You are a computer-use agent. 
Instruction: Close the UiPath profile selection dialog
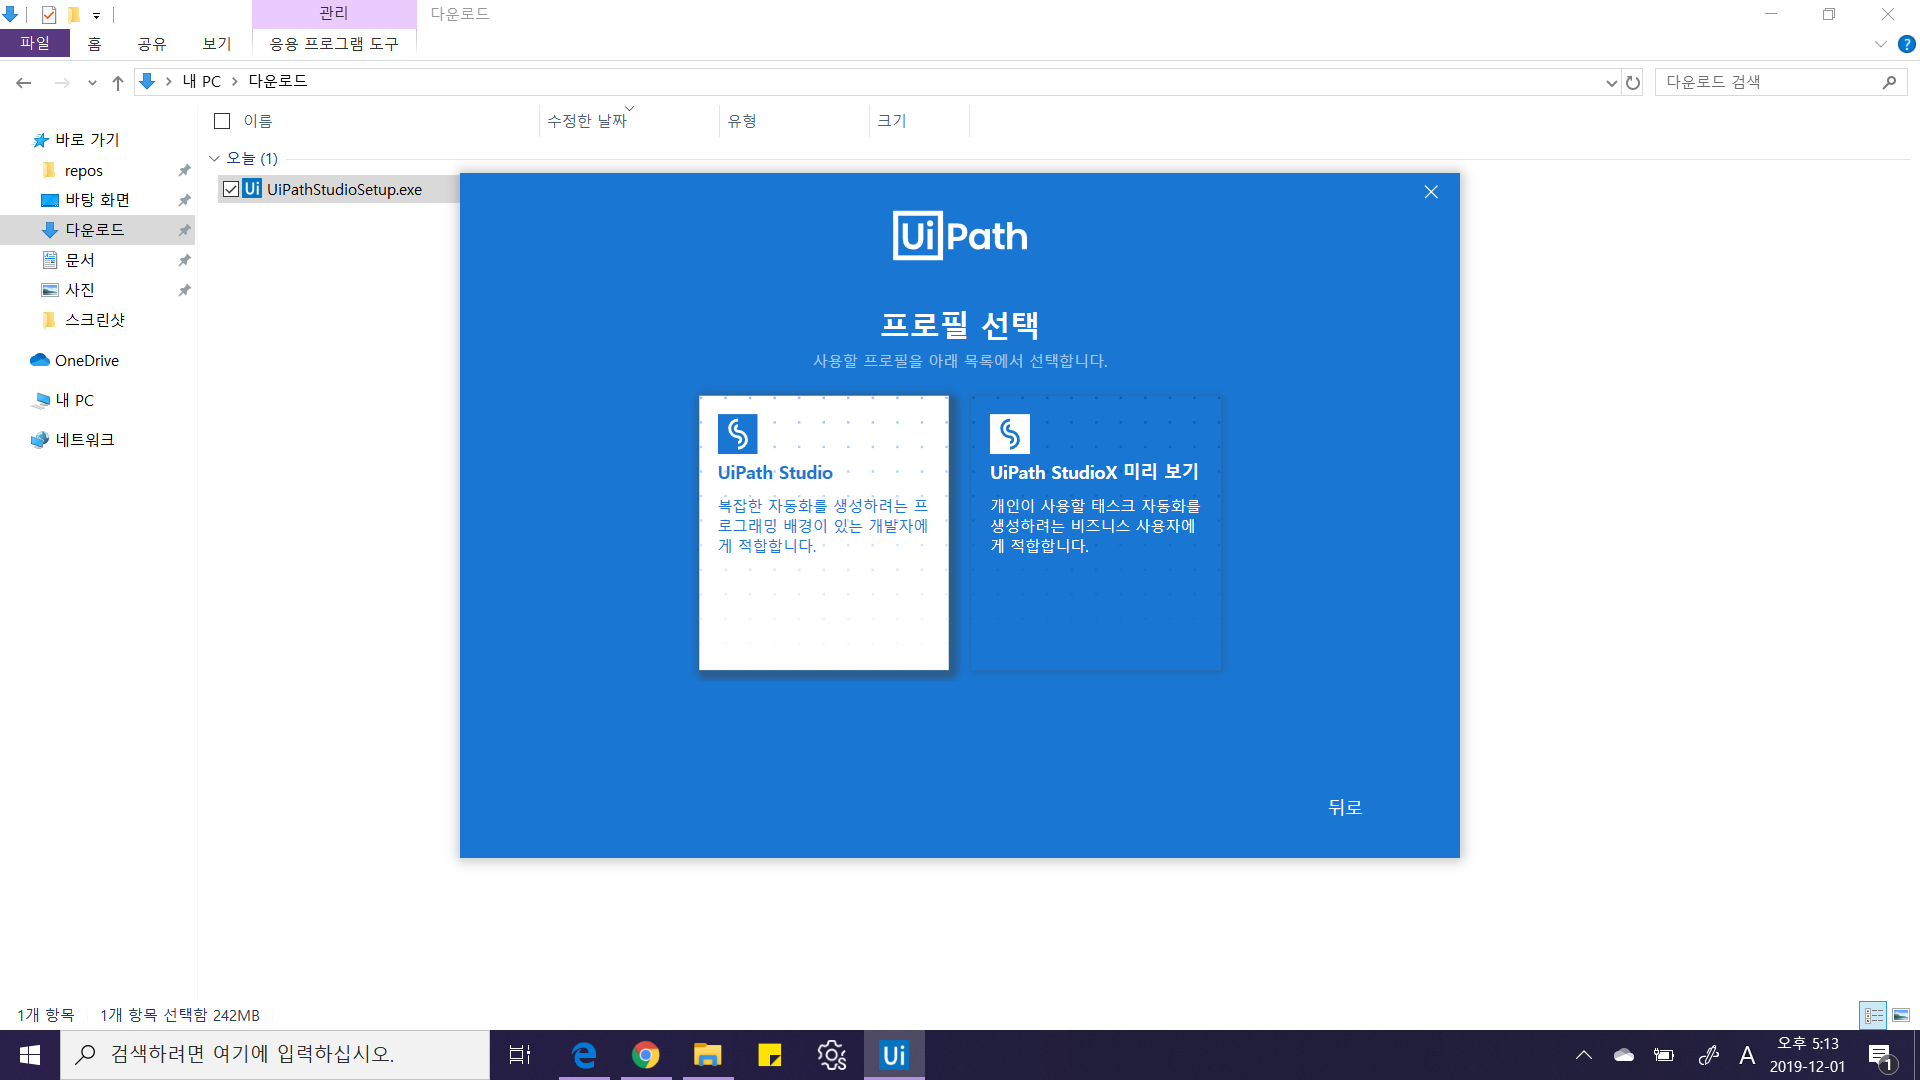1431,192
